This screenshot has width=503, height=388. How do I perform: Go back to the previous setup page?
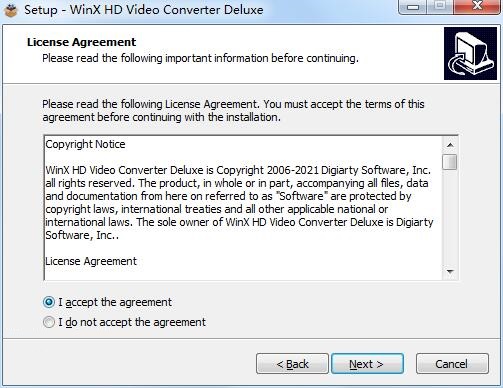(x=292, y=364)
